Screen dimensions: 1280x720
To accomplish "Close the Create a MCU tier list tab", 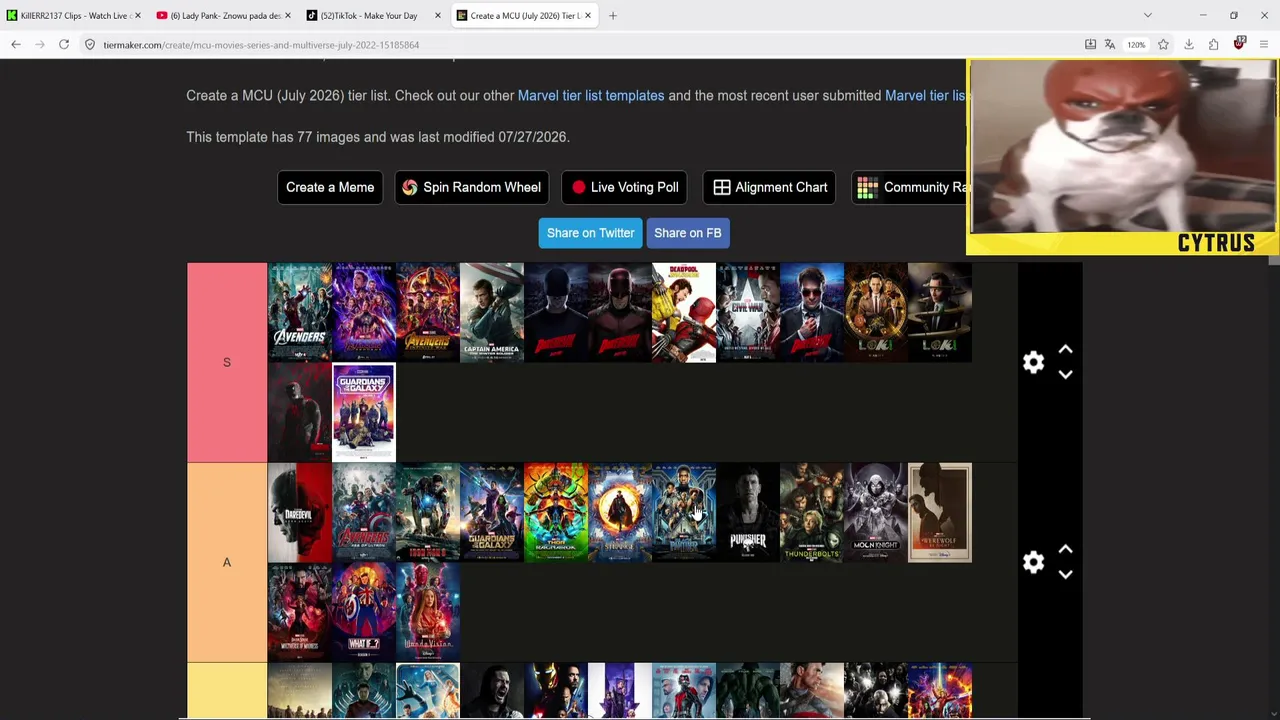I will pyautogui.click(x=588, y=15).
